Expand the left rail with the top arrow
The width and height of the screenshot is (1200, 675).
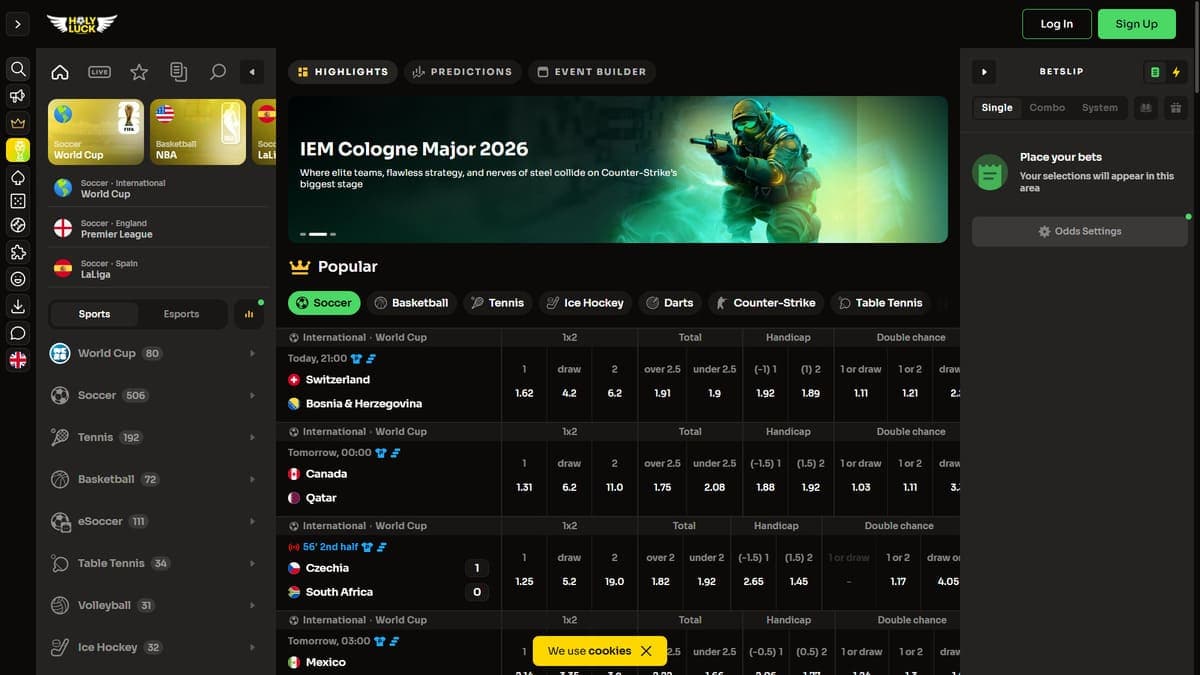click(17, 23)
